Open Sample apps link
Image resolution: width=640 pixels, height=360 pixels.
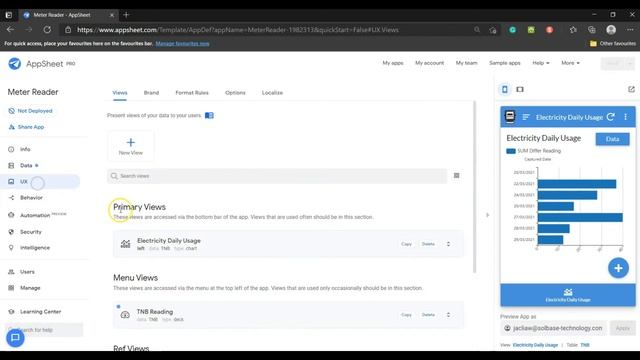pos(504,63)
